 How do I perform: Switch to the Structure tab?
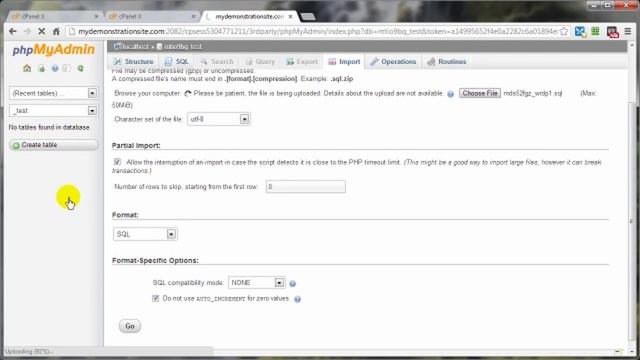coord(134,62)
